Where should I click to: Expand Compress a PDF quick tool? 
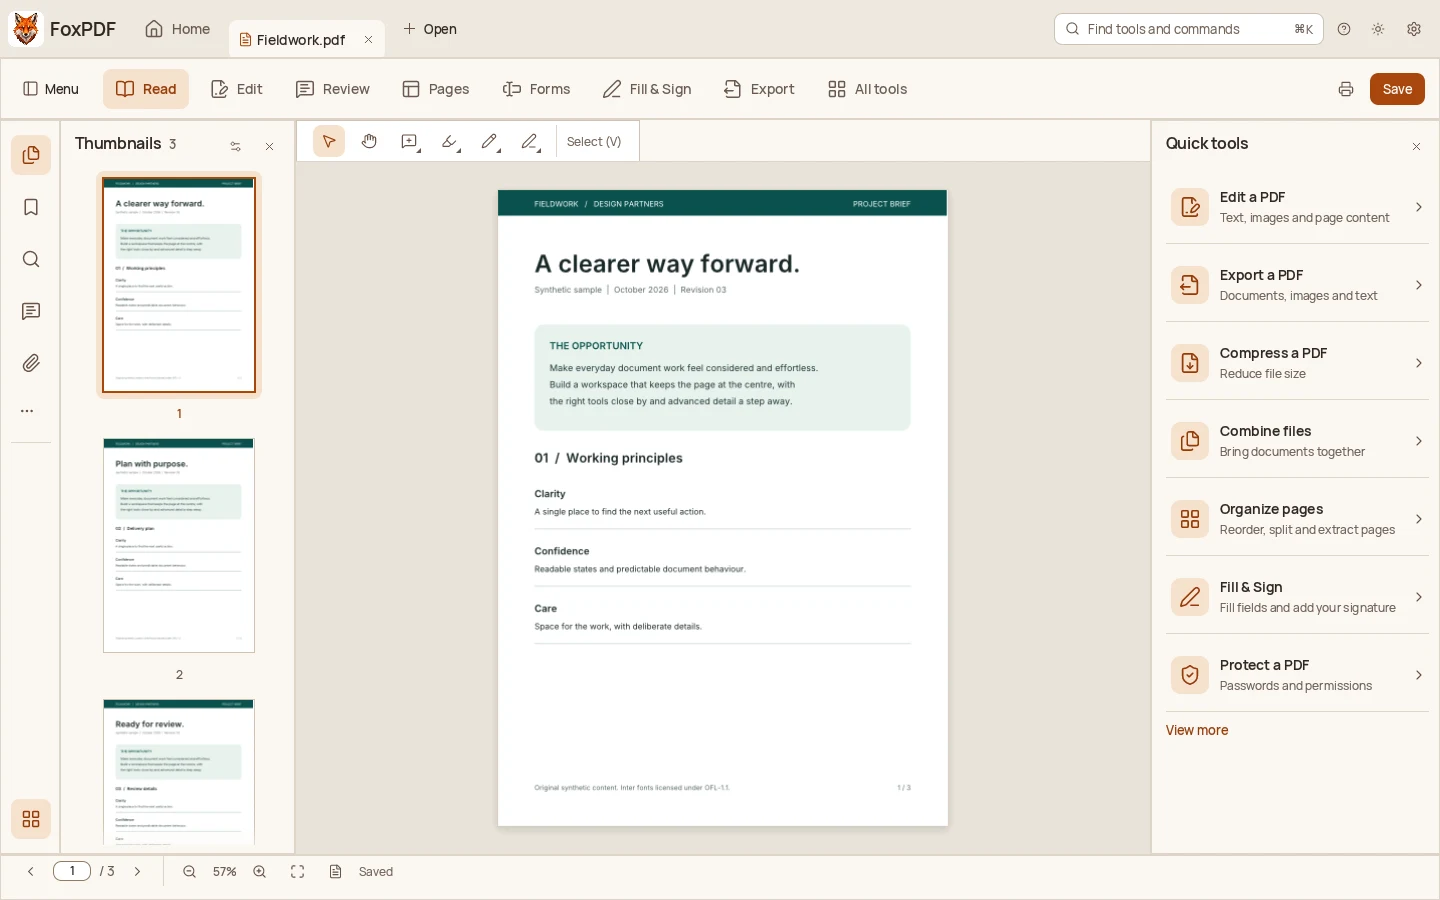point(1297,363)
